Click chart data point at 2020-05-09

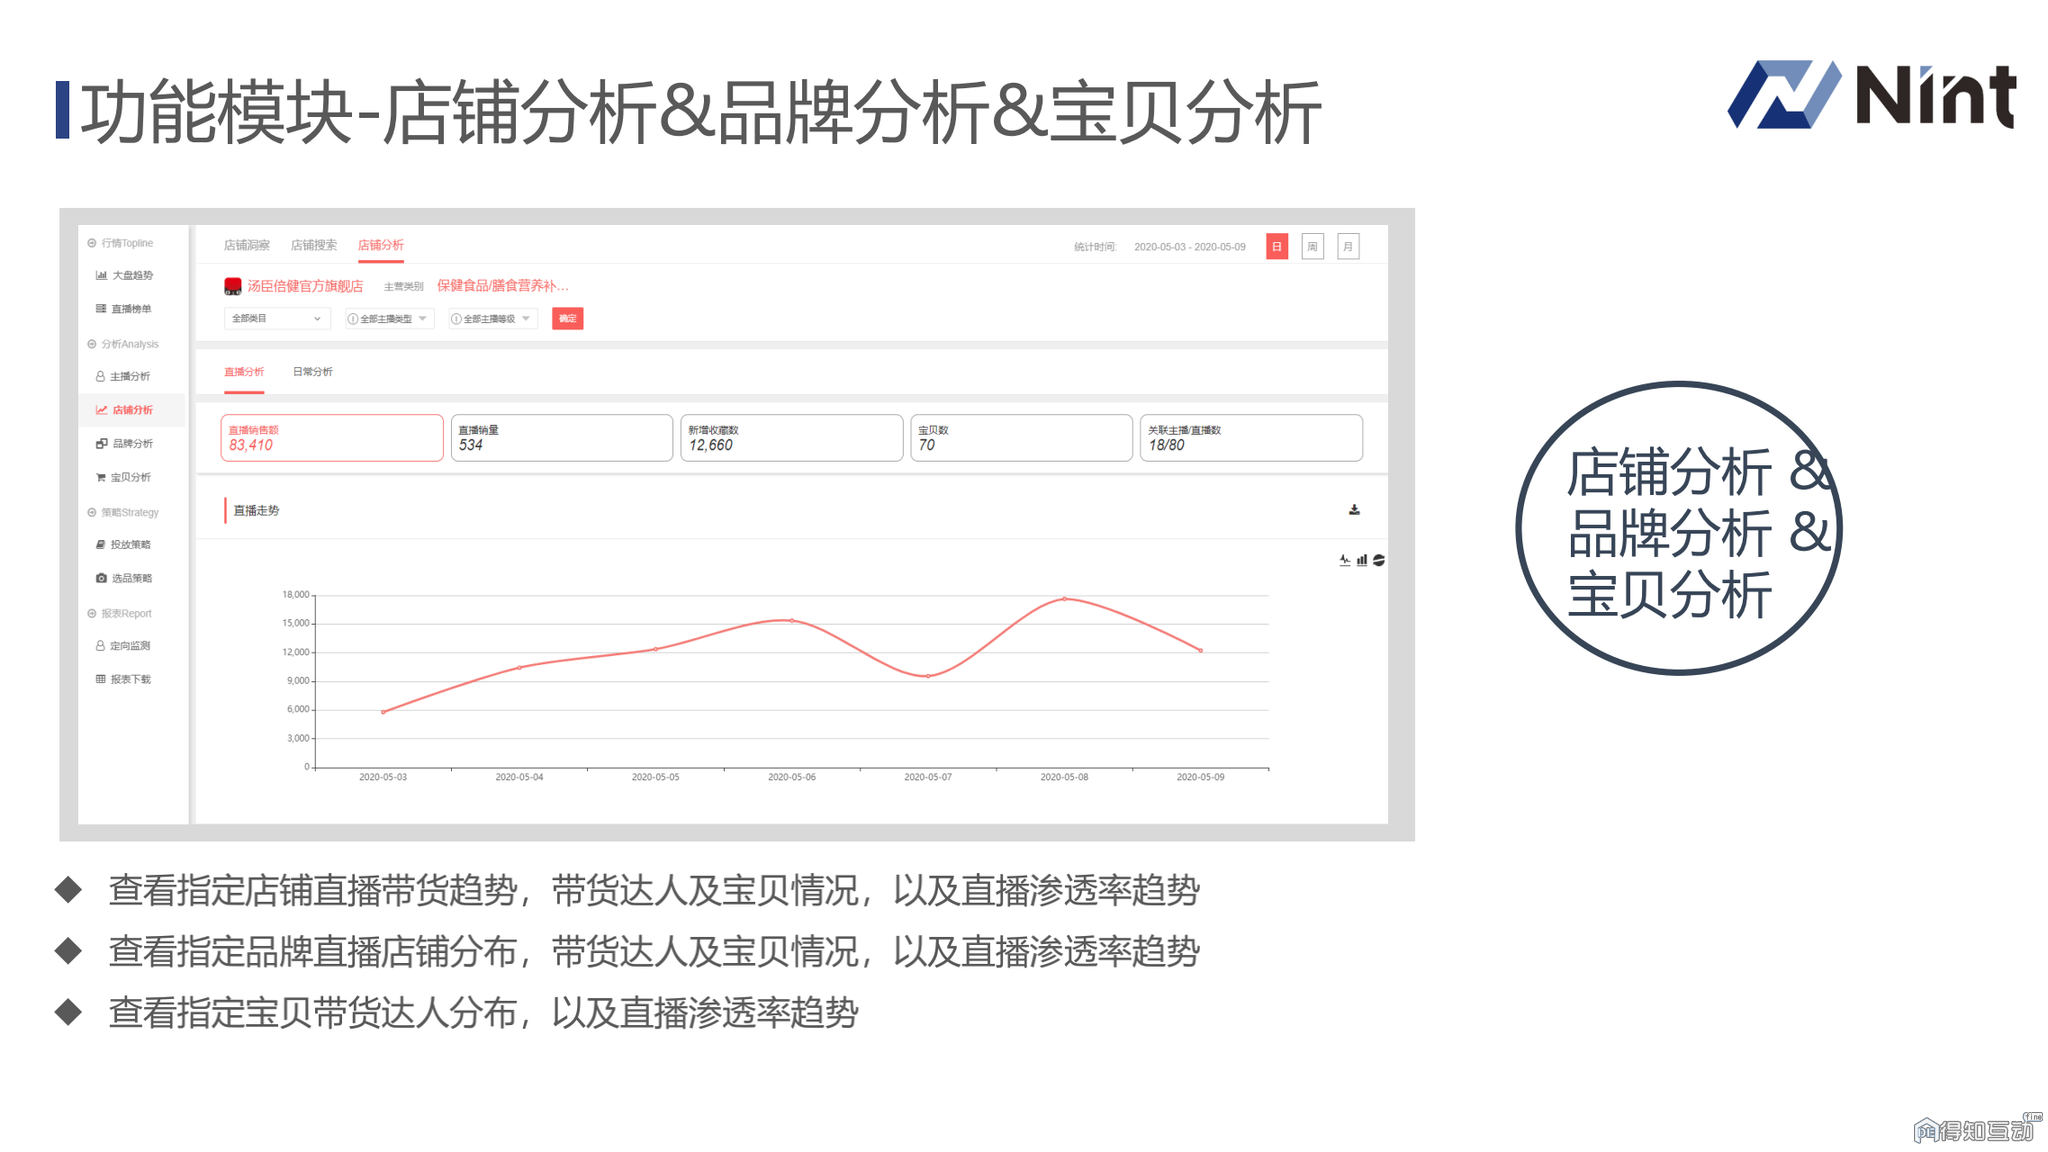1201,651
